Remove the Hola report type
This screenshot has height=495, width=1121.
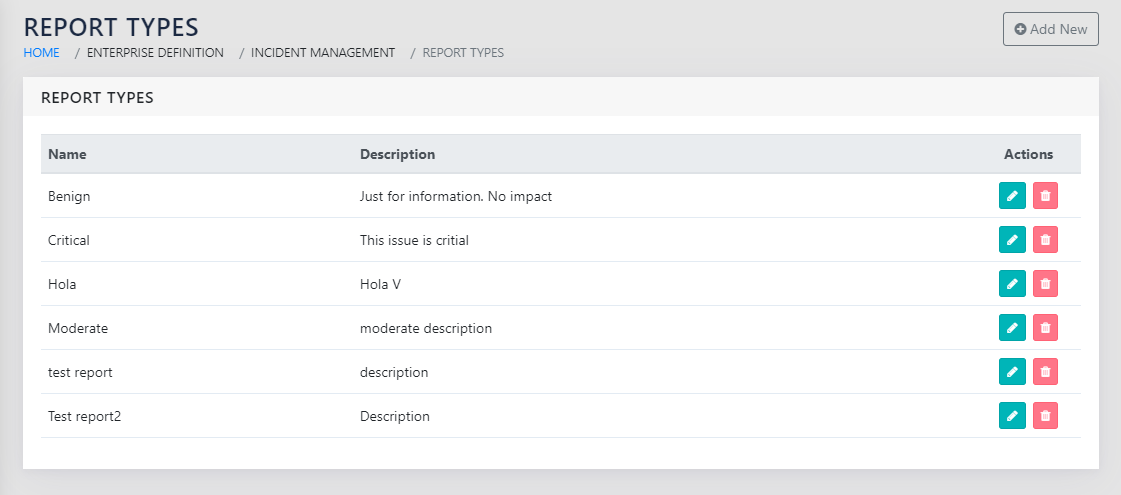click(1045, 284)
